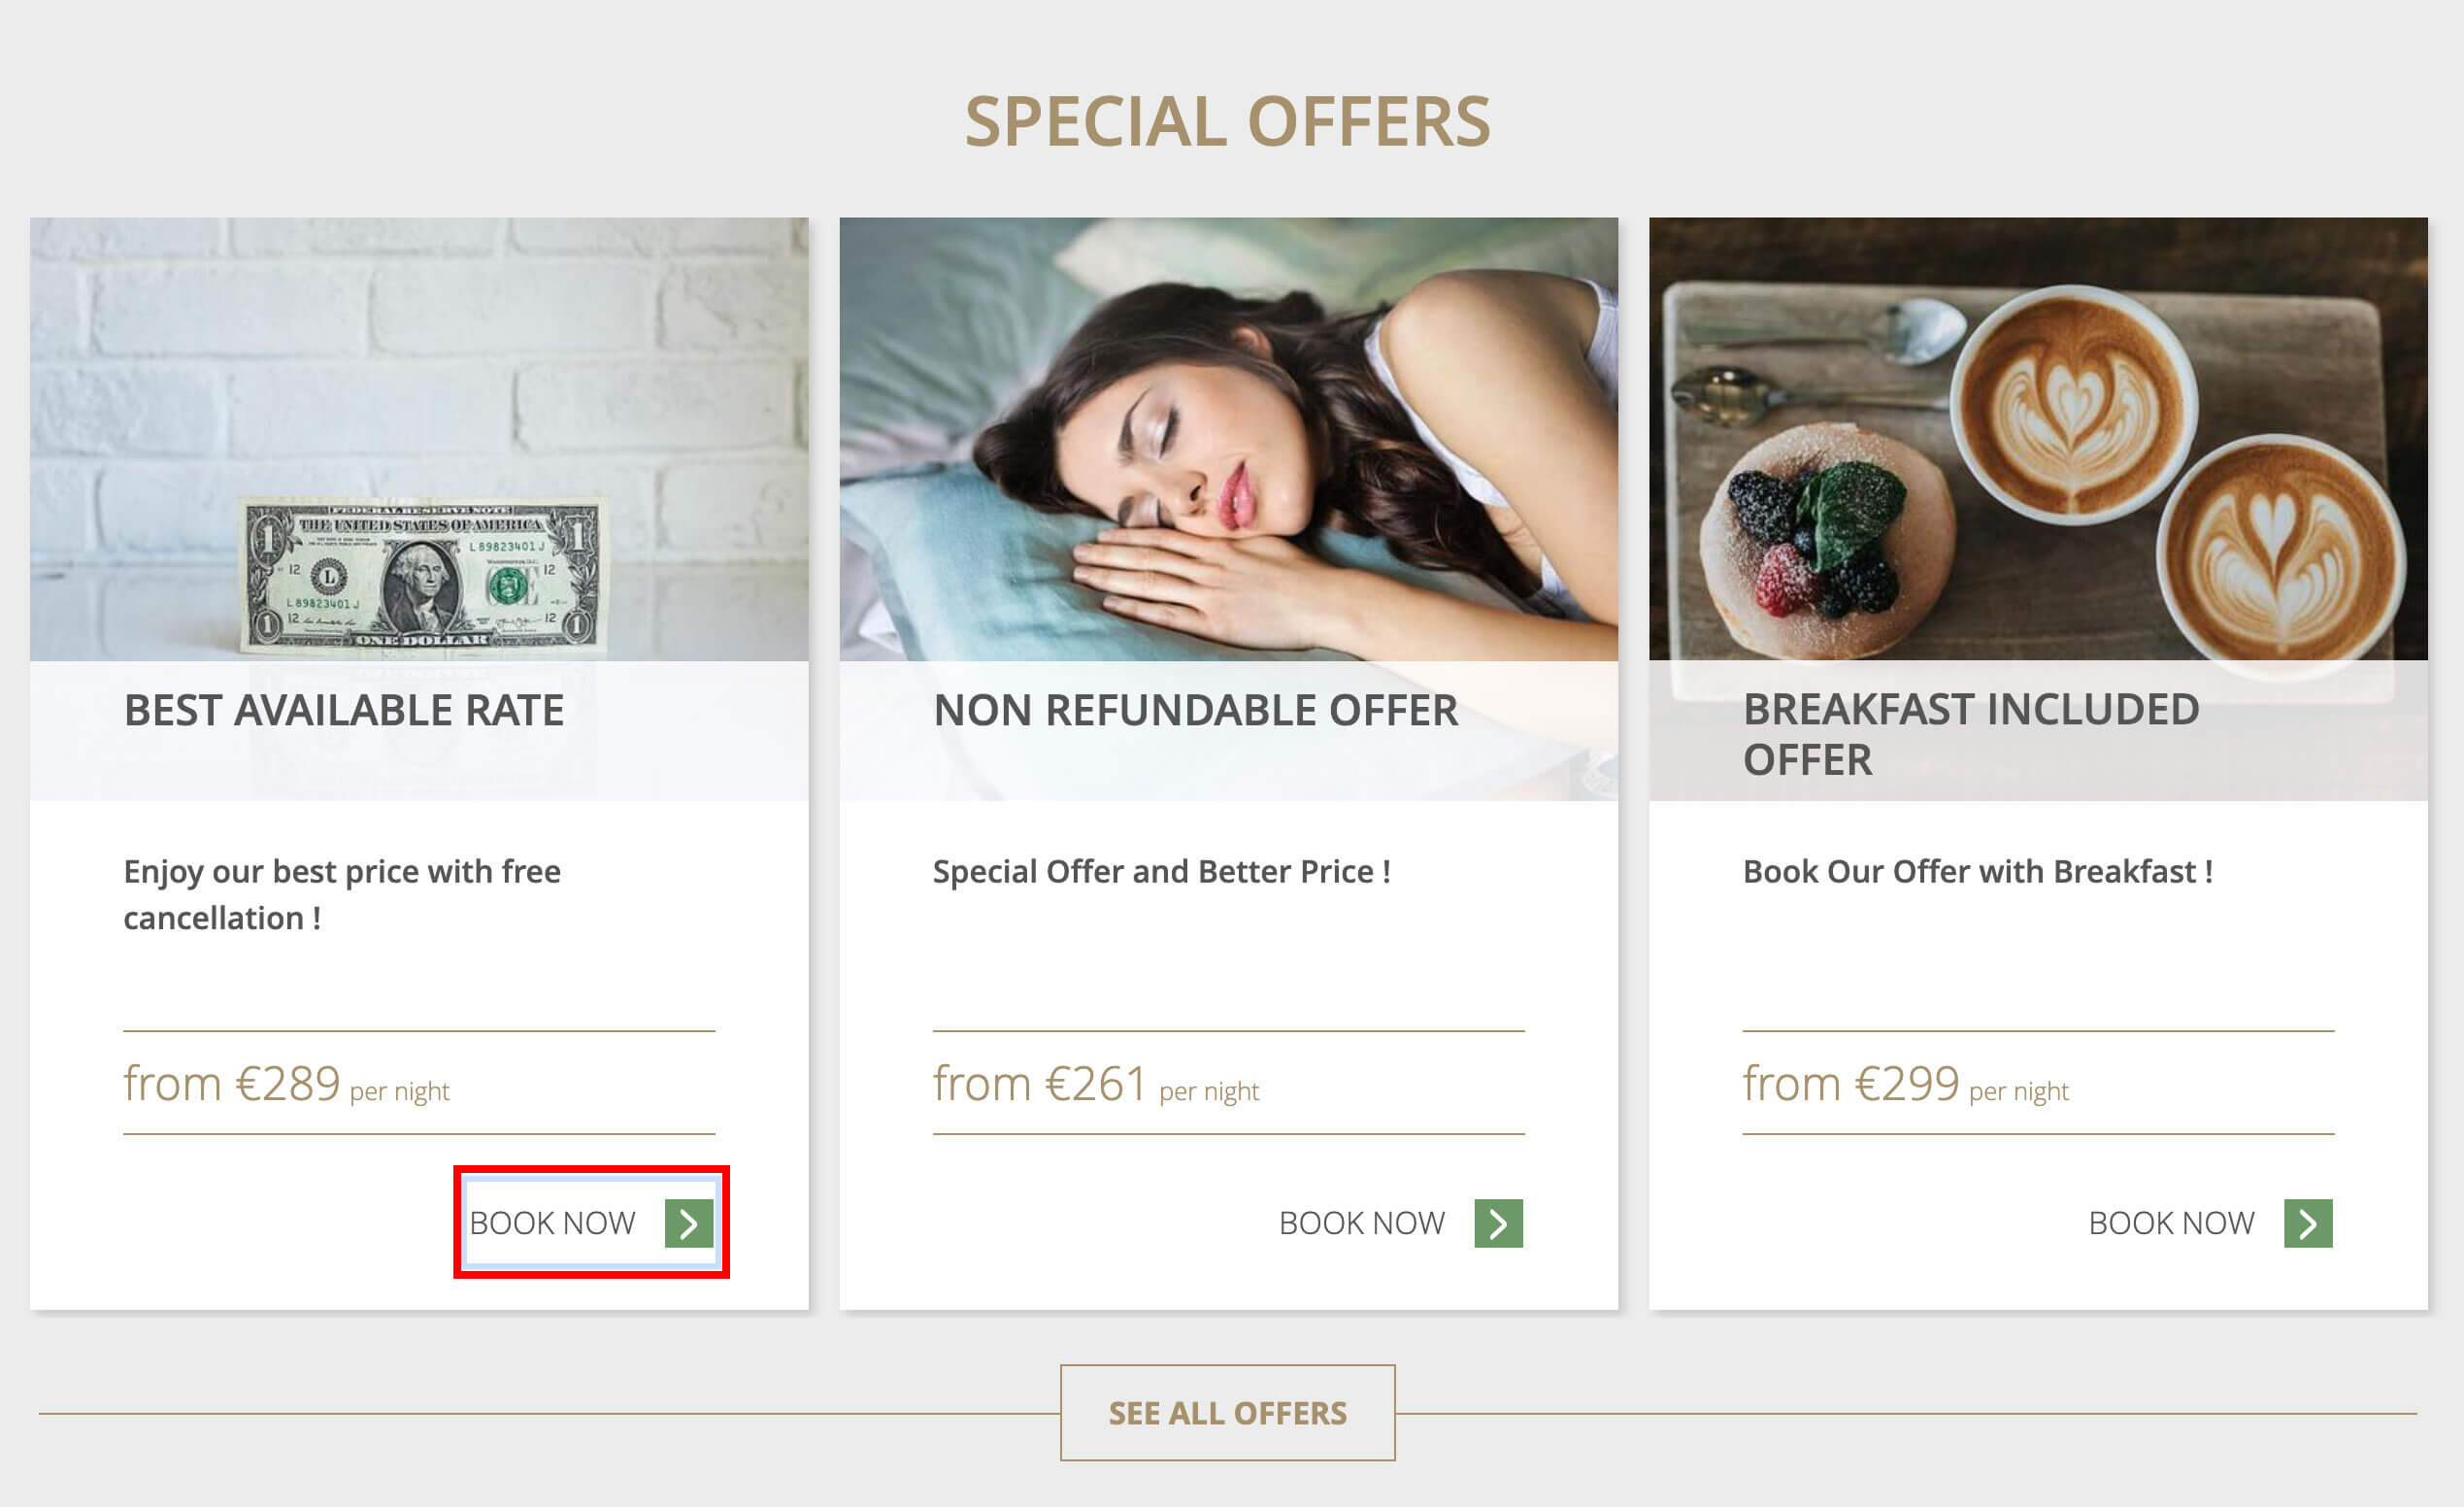The width and height of the screenshot is (2464, 1507).
Task: Select the NON REFUNDABLE OFFER title
Action: point(1195,710)
